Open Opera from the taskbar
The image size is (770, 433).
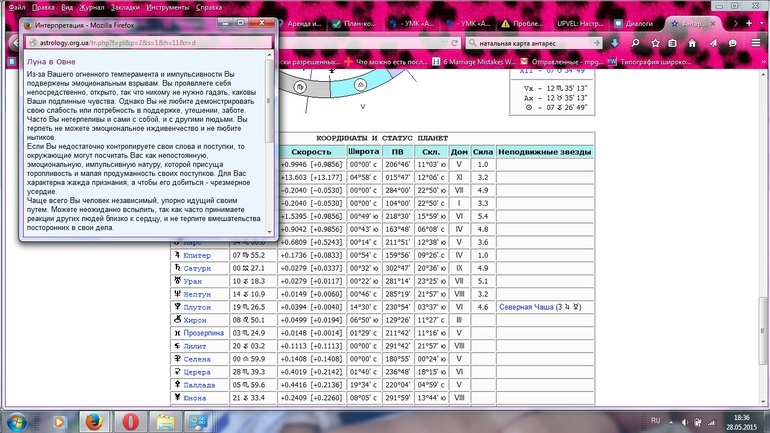coord(133,419)
